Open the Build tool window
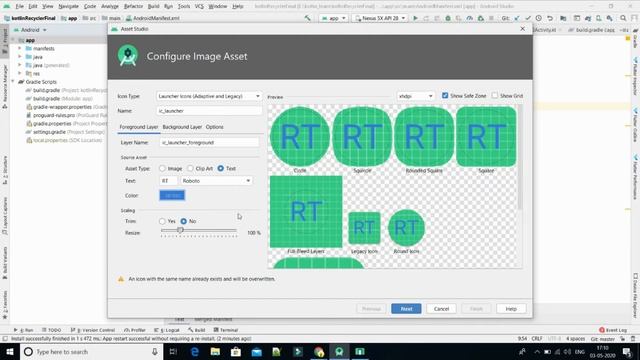 point(197,330)
